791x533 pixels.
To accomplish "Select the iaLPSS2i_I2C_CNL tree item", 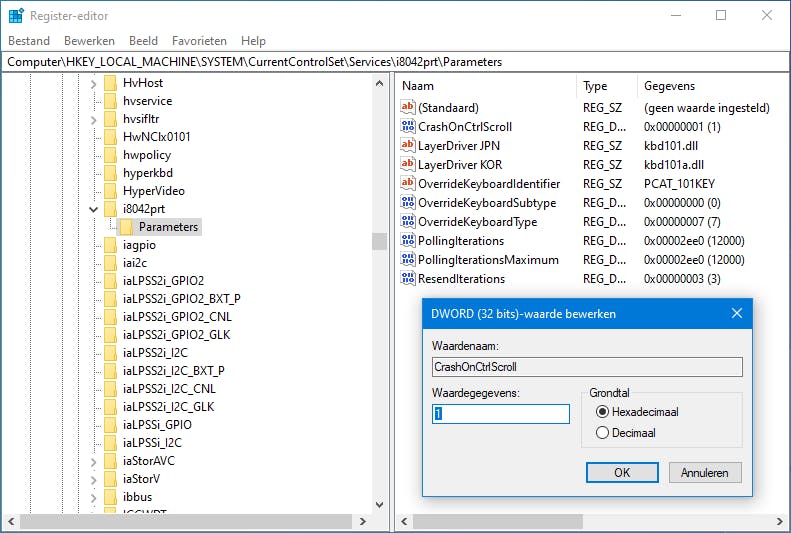I will [x=169, y=389].
